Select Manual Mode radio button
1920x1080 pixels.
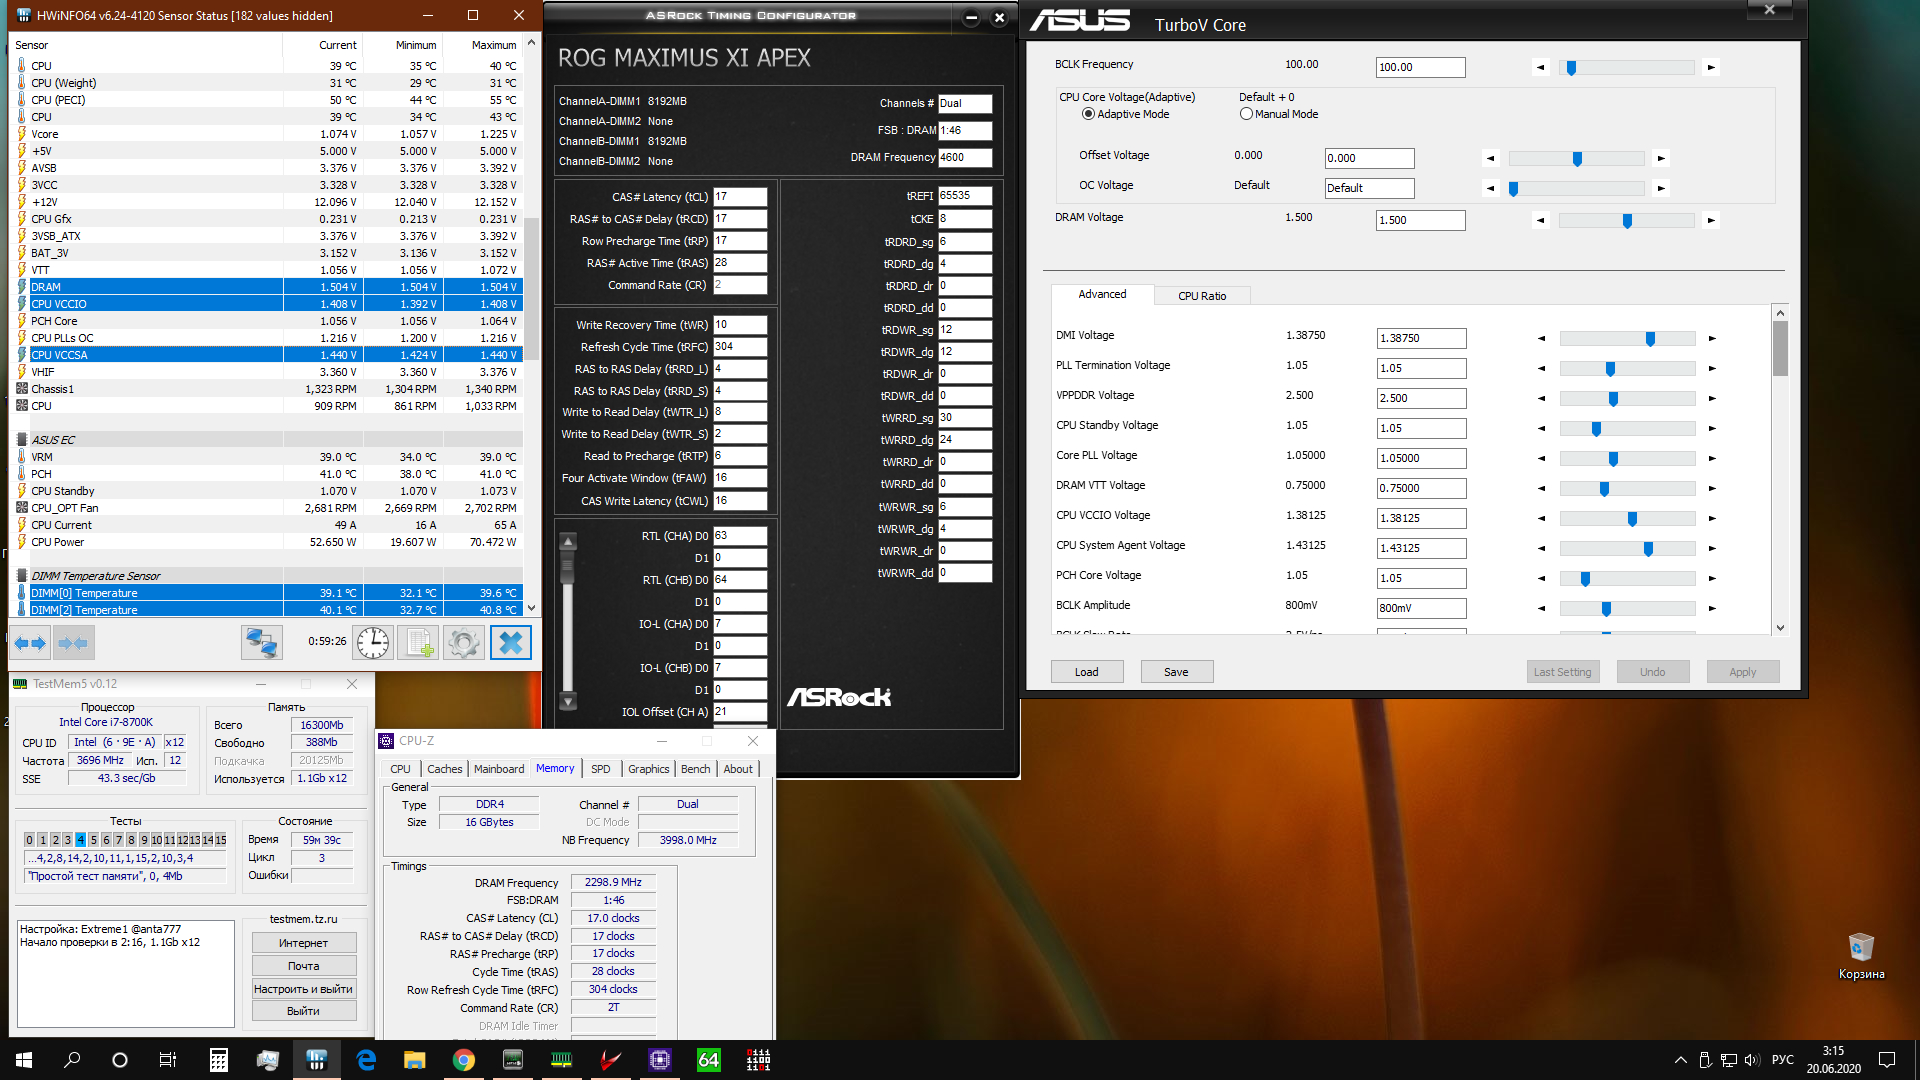pyautogui.click(x=1246, y=114)
